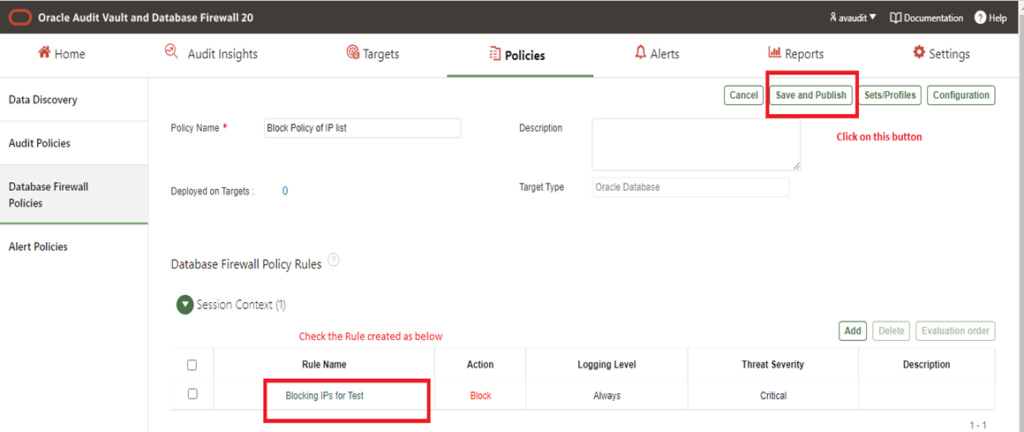Toggle the select-all rules header checkbox
Image resolution: width=1024 pixels, height=432 pixels.
pos(192,365)
